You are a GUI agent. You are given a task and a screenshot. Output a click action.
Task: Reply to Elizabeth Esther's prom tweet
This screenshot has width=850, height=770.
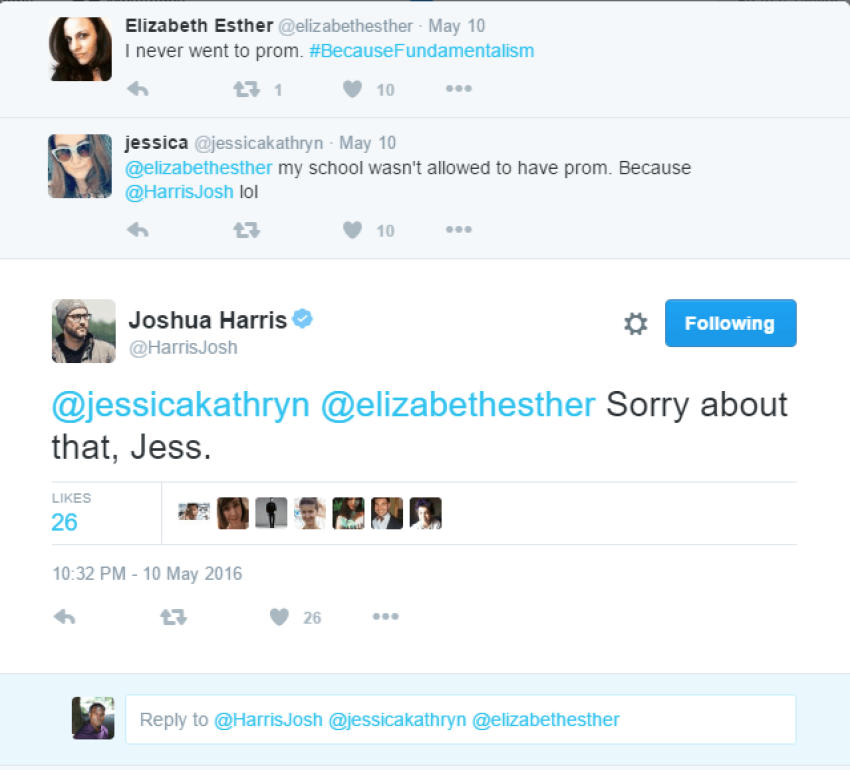pos(138,89)
